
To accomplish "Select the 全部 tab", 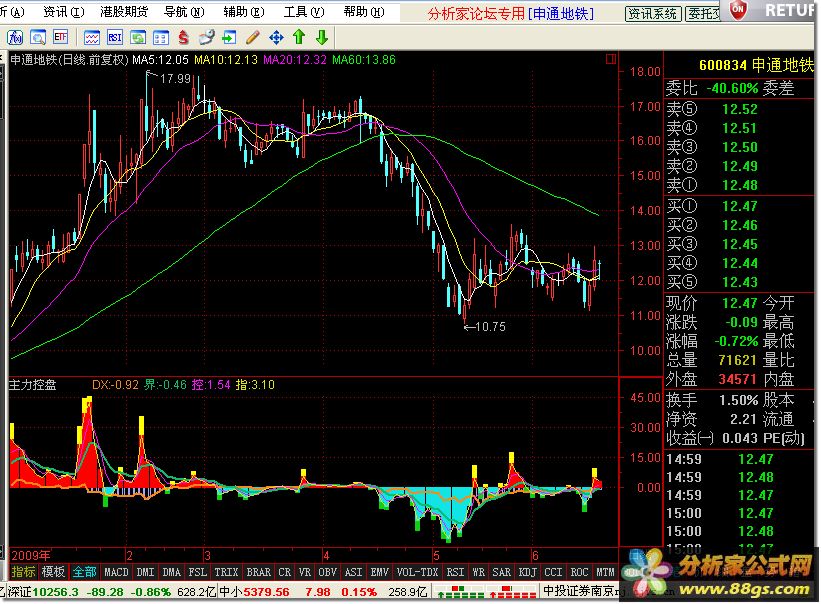I will tap(84, 572).
